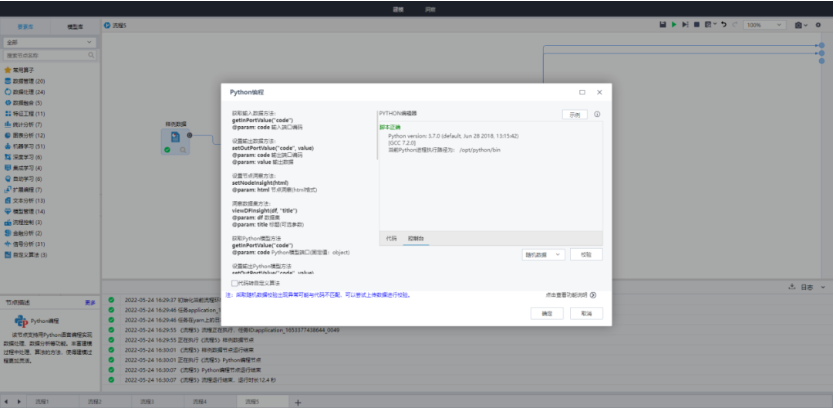
Task: Click the 搜索节点名称 search input field
Action: [x=45, y=55]
